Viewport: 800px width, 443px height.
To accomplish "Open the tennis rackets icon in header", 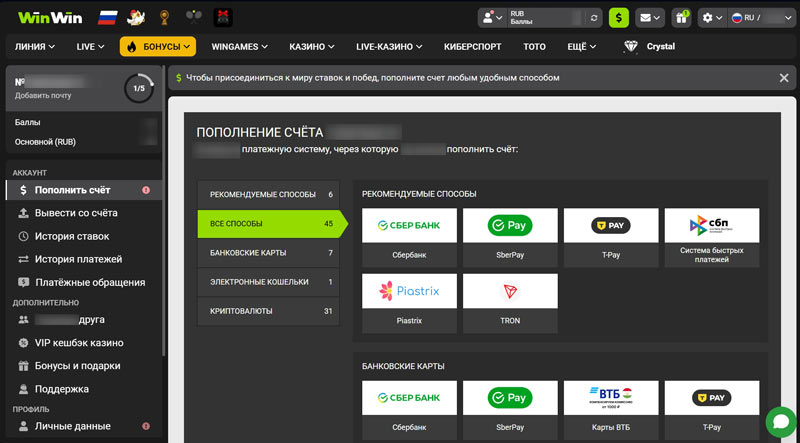I will click(193, 18).
